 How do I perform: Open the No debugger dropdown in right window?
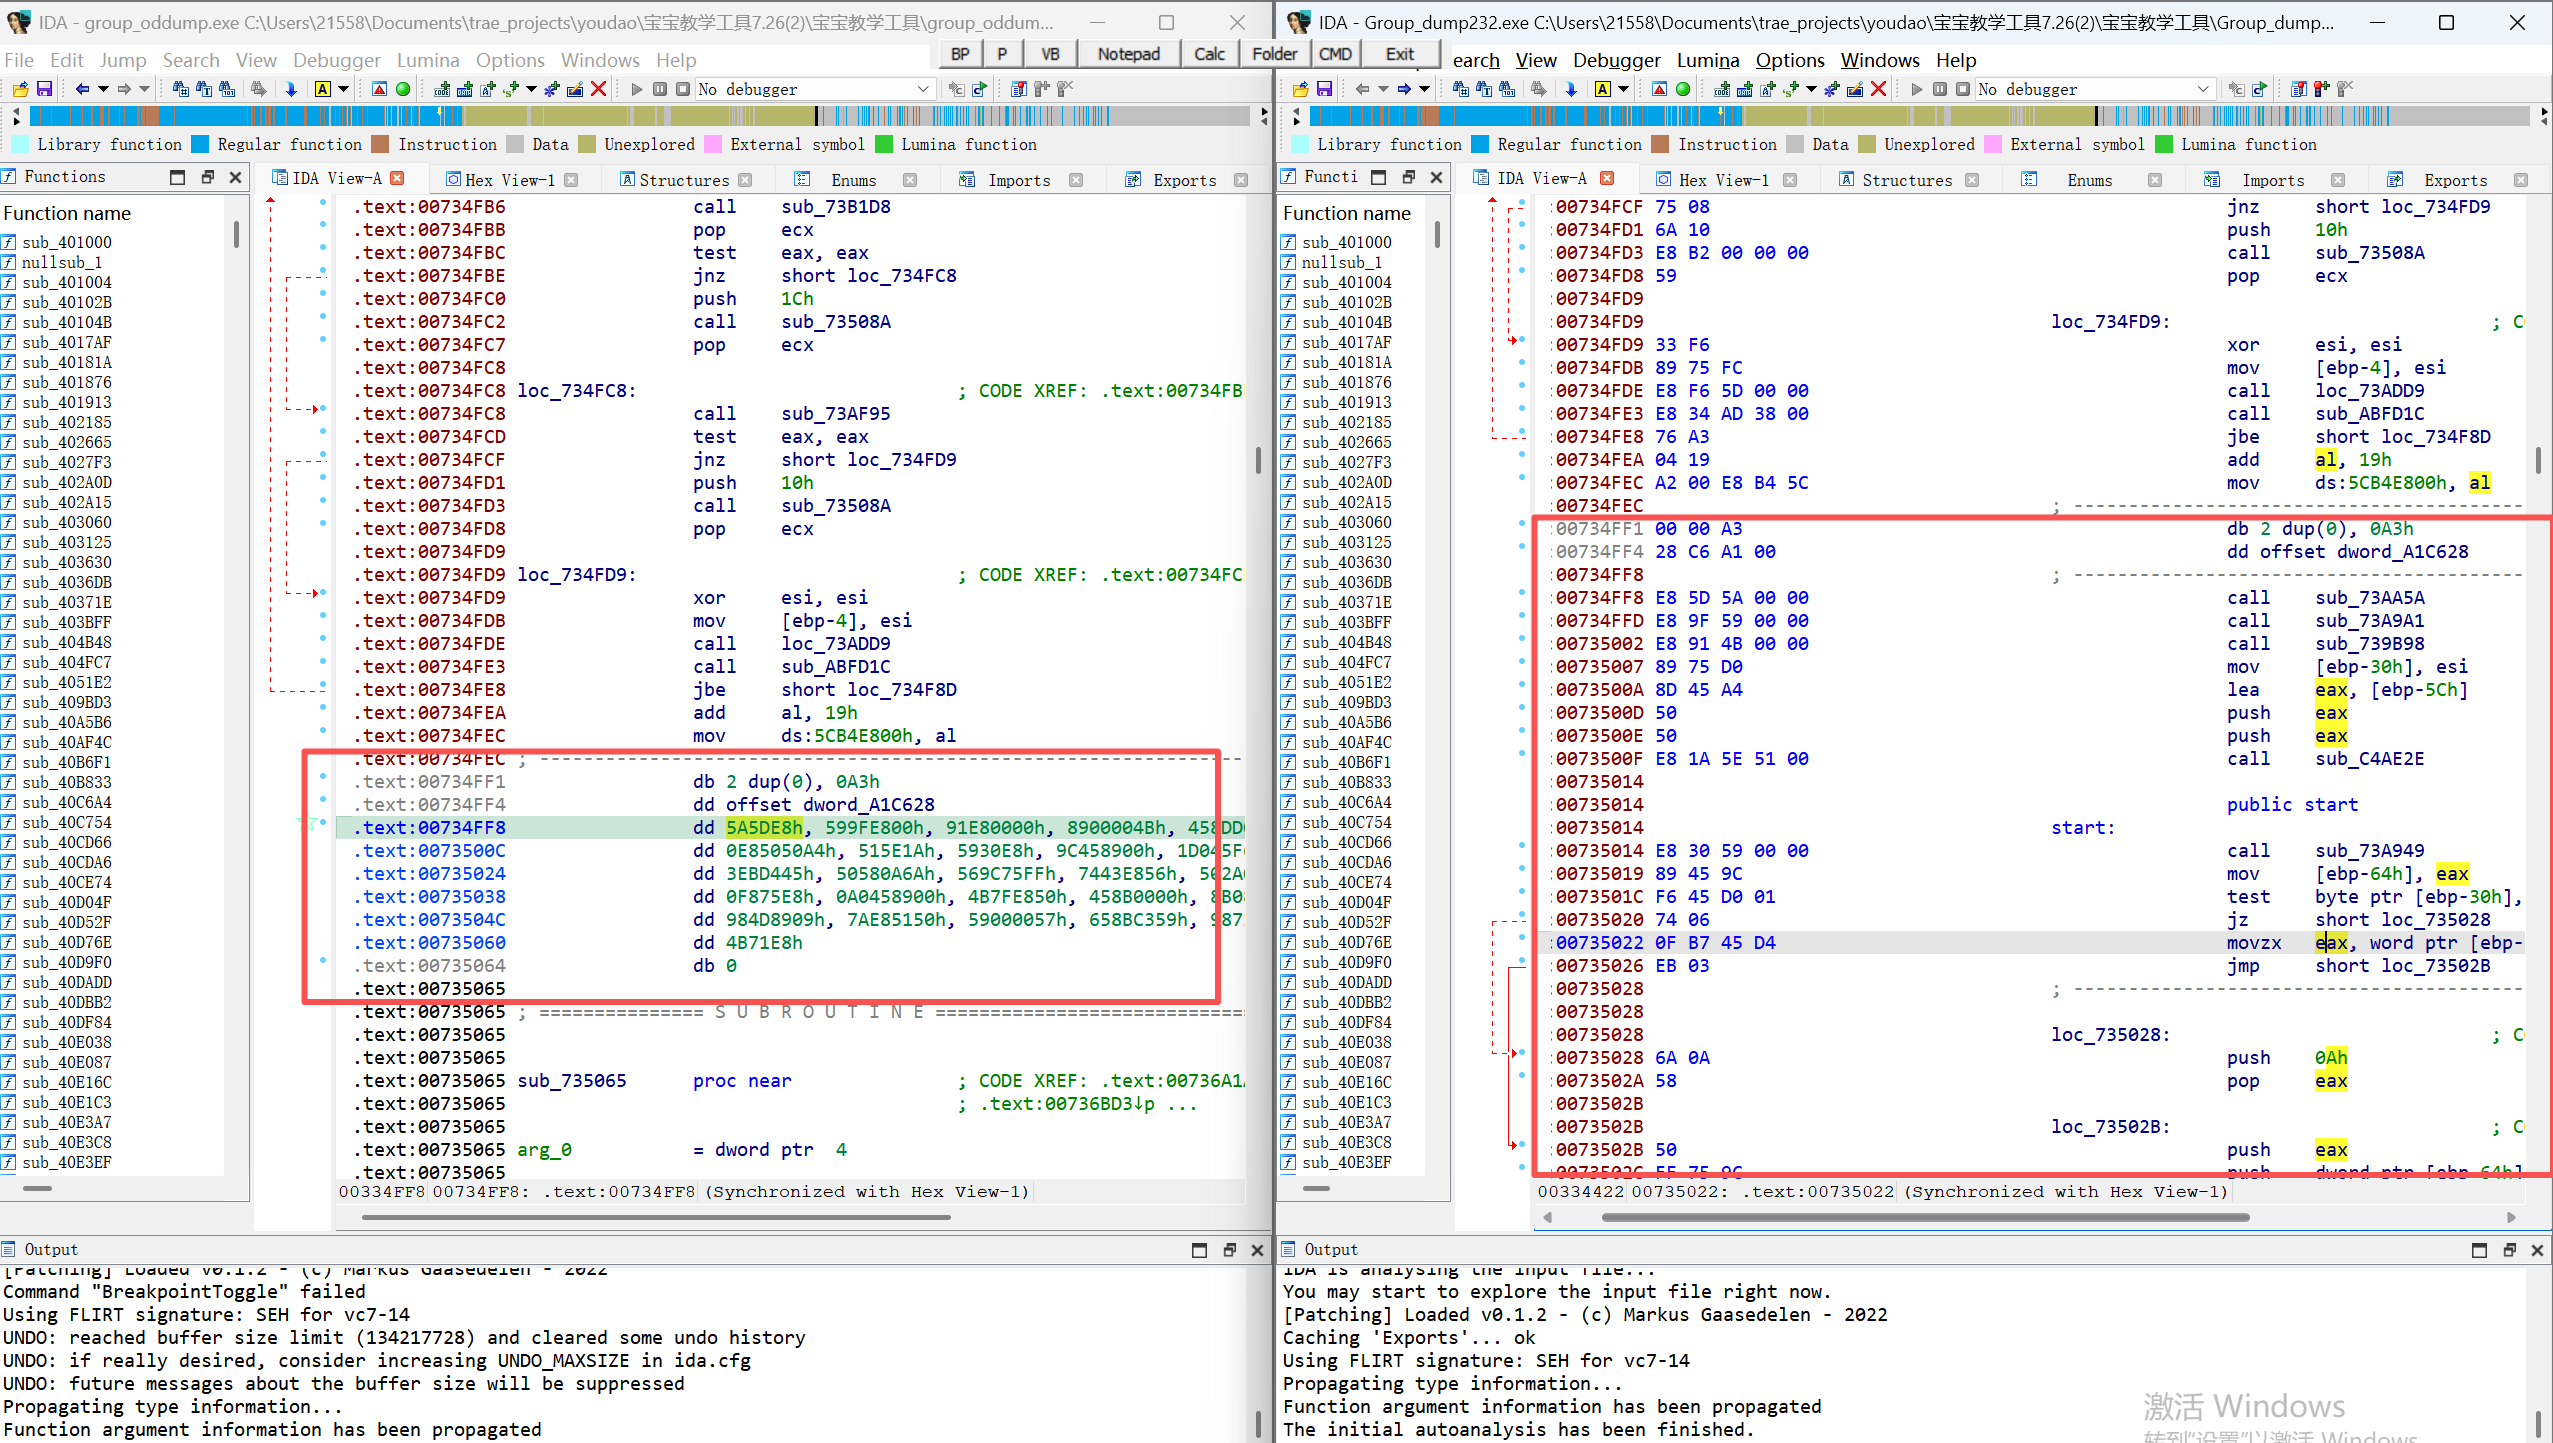[2203, 89]
